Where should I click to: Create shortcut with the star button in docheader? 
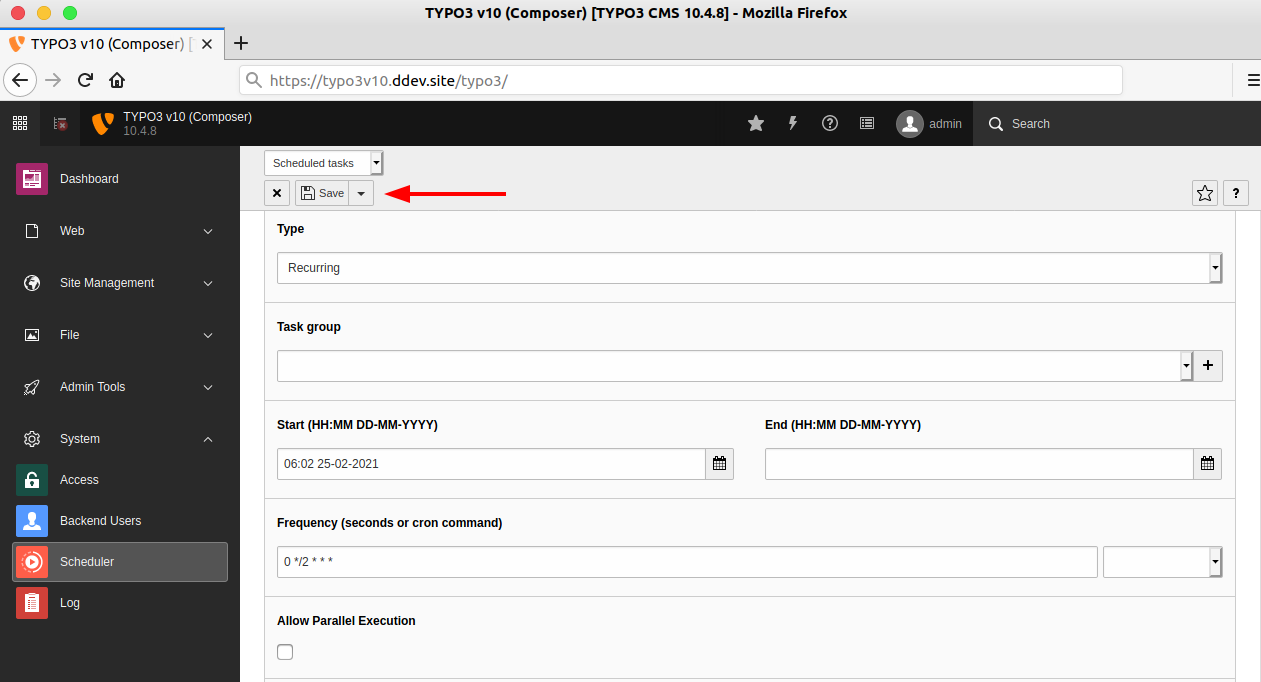1205,194
